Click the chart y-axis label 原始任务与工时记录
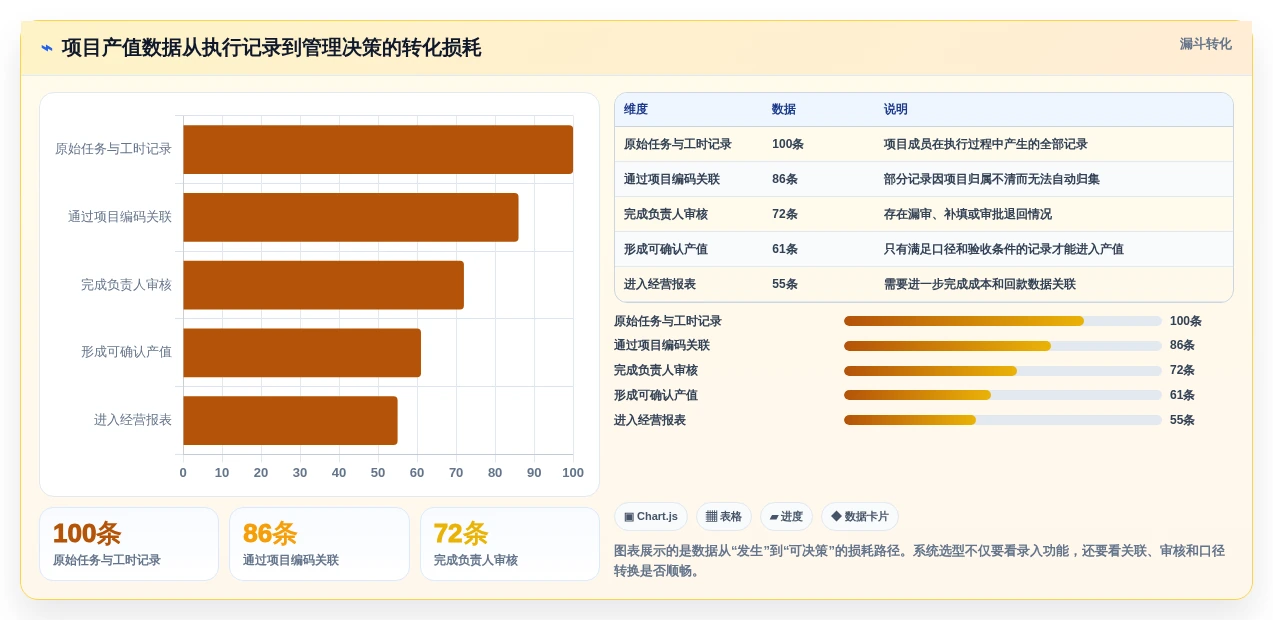1273x620 pixels. tap(113, 149)
